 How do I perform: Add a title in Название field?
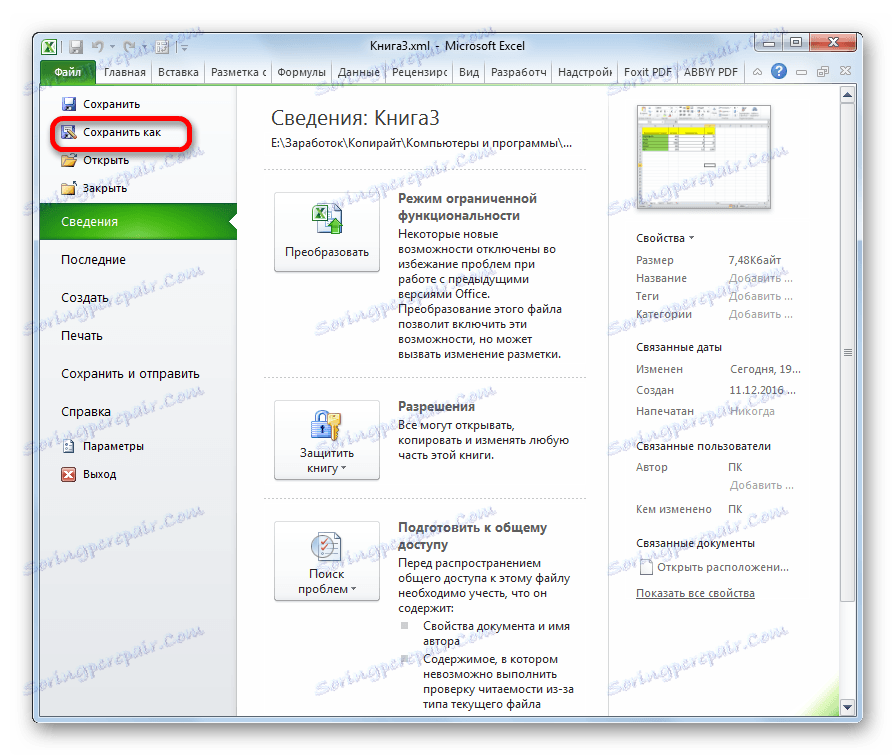click(761, 278)
